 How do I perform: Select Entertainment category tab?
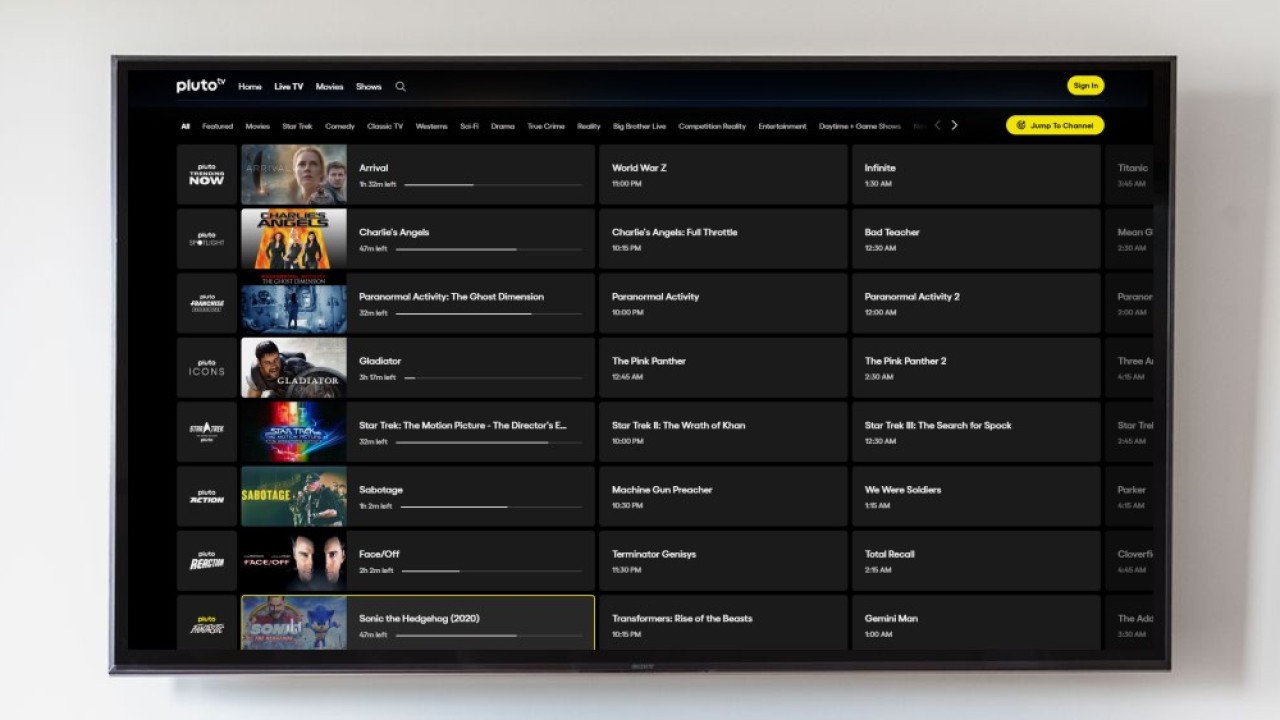783,127
